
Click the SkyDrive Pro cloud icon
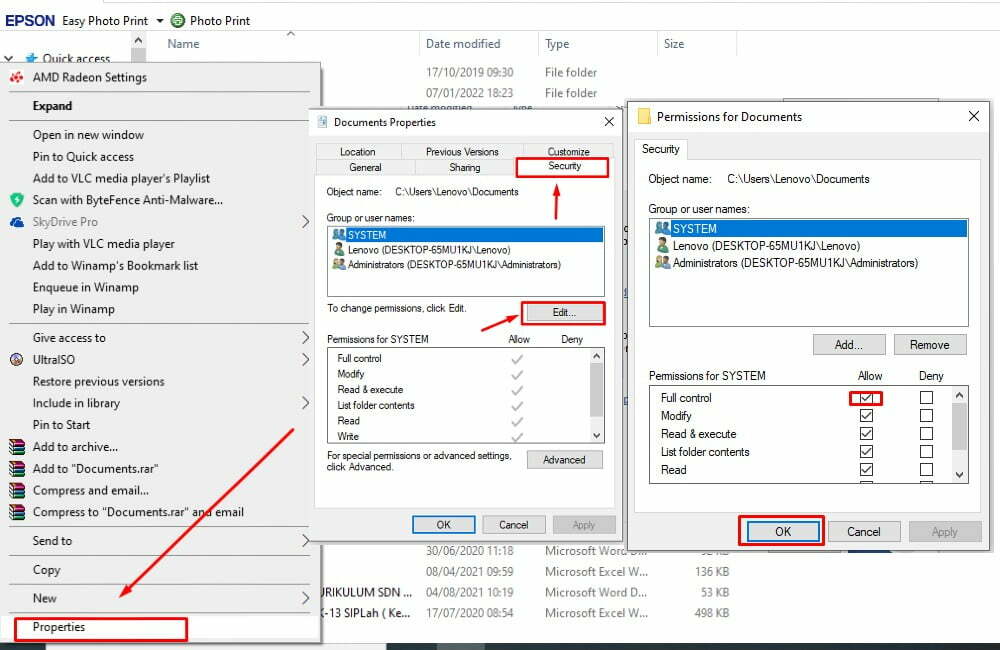pos(16,222)
